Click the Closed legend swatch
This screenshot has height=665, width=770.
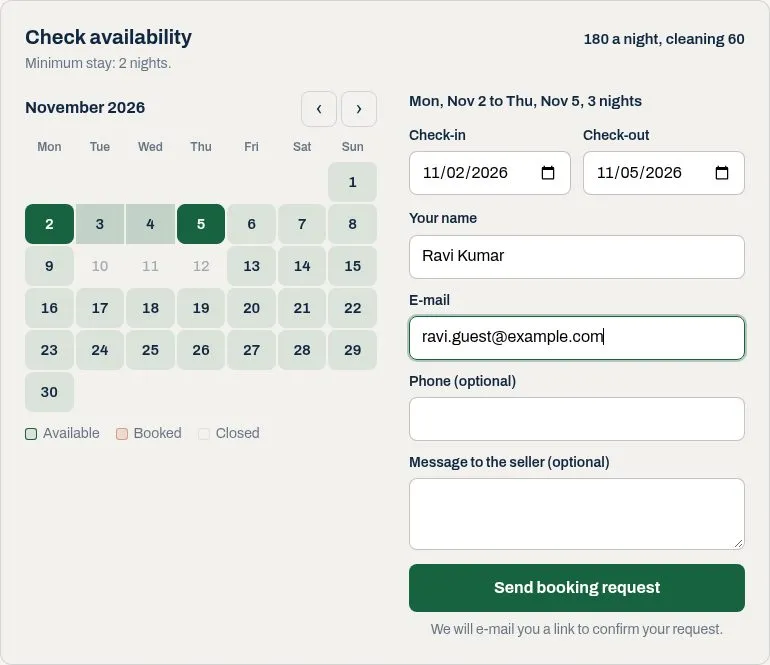204,434
